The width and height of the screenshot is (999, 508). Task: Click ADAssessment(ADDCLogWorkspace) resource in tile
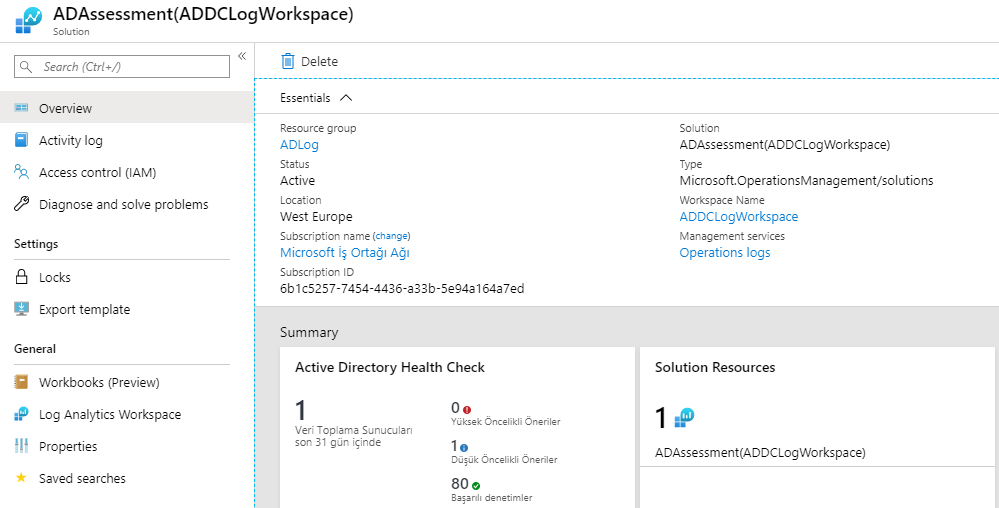click(760, 453)
